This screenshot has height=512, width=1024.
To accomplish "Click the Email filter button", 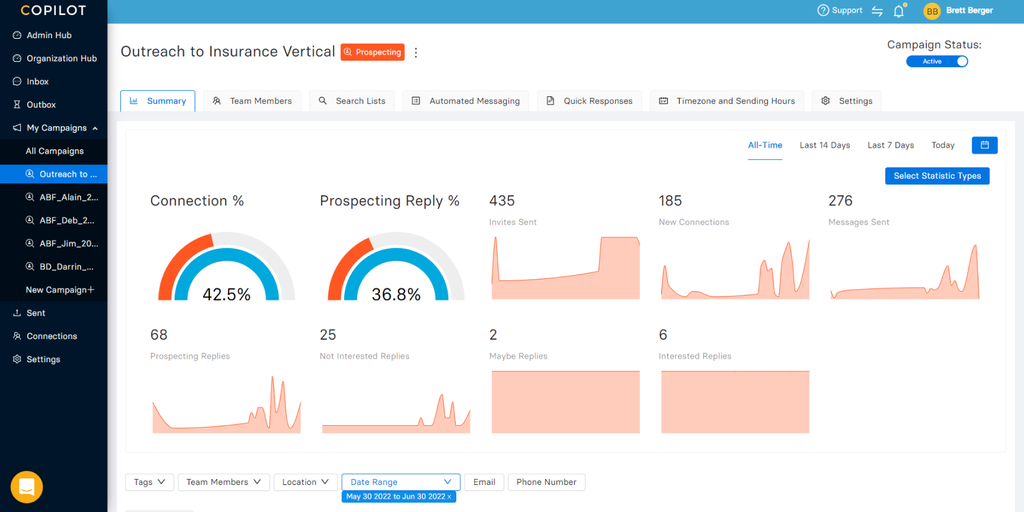I will (x=484, y=482).
